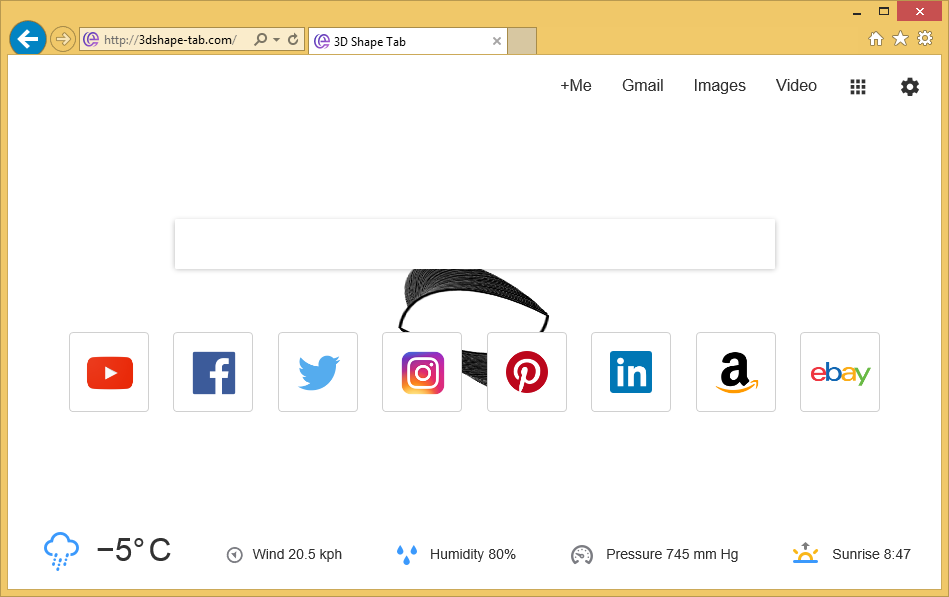Close the 3D Shape Tab tab
The image size is (949, 597).
tap(497, 41)
